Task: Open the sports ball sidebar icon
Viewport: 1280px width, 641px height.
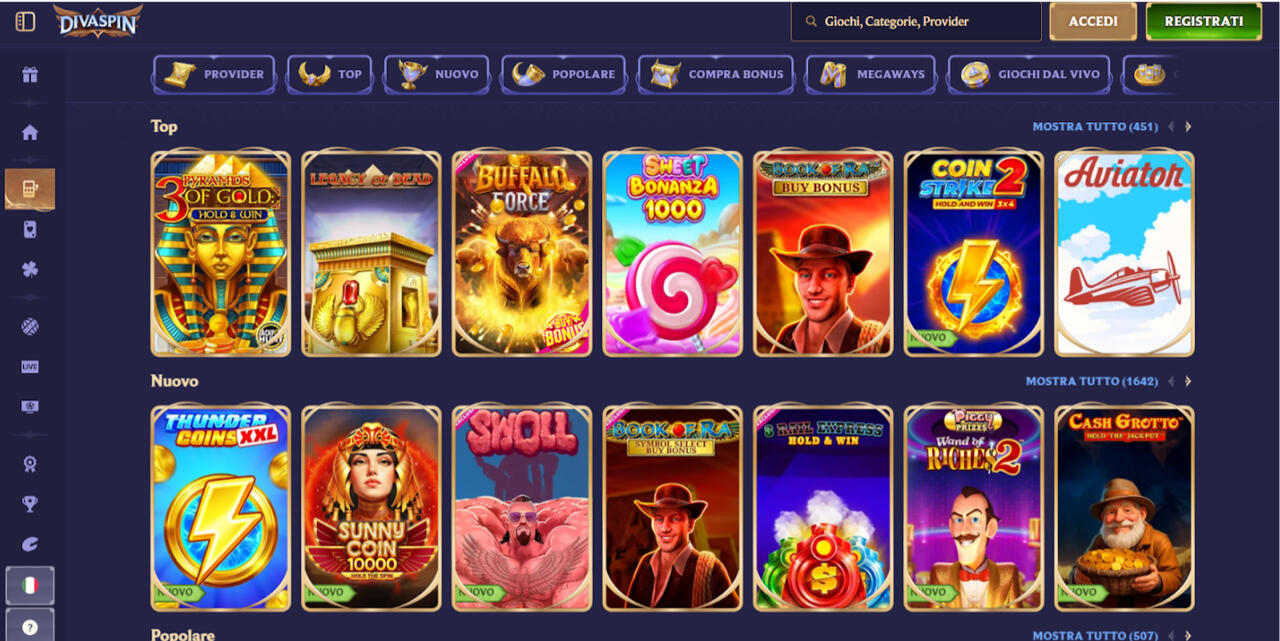Action: tap(30, 326)
